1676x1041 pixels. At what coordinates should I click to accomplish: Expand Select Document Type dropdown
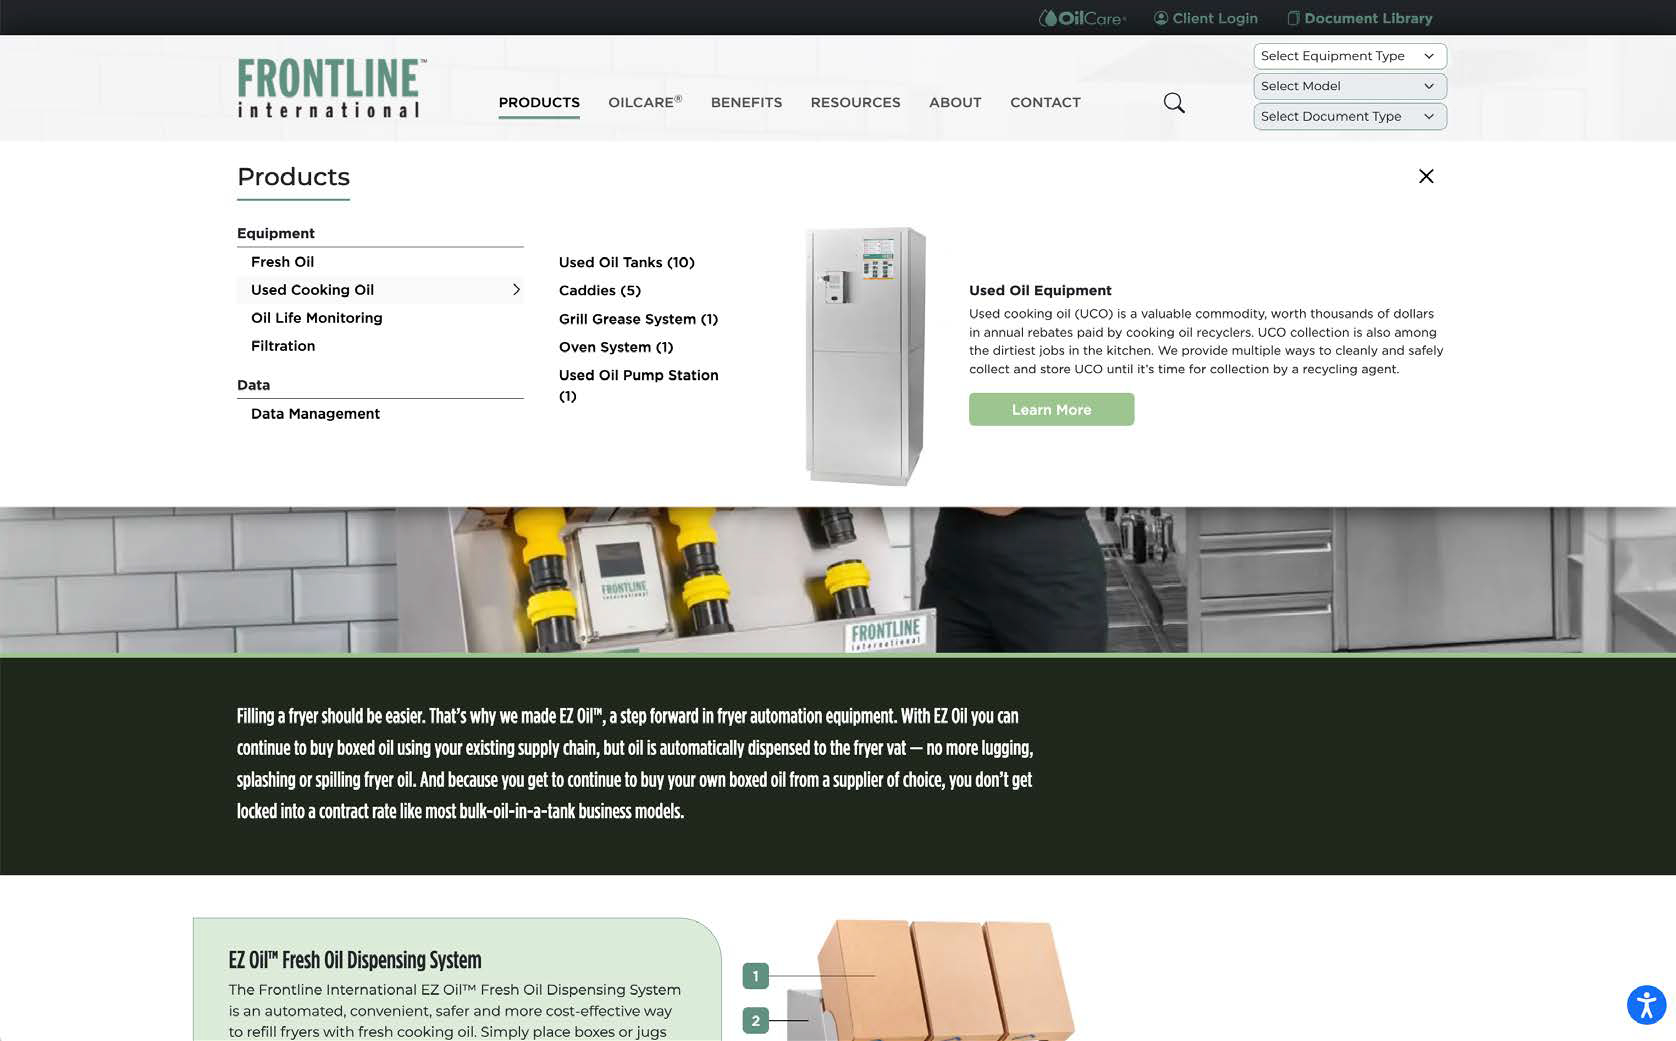point(1349,117)
